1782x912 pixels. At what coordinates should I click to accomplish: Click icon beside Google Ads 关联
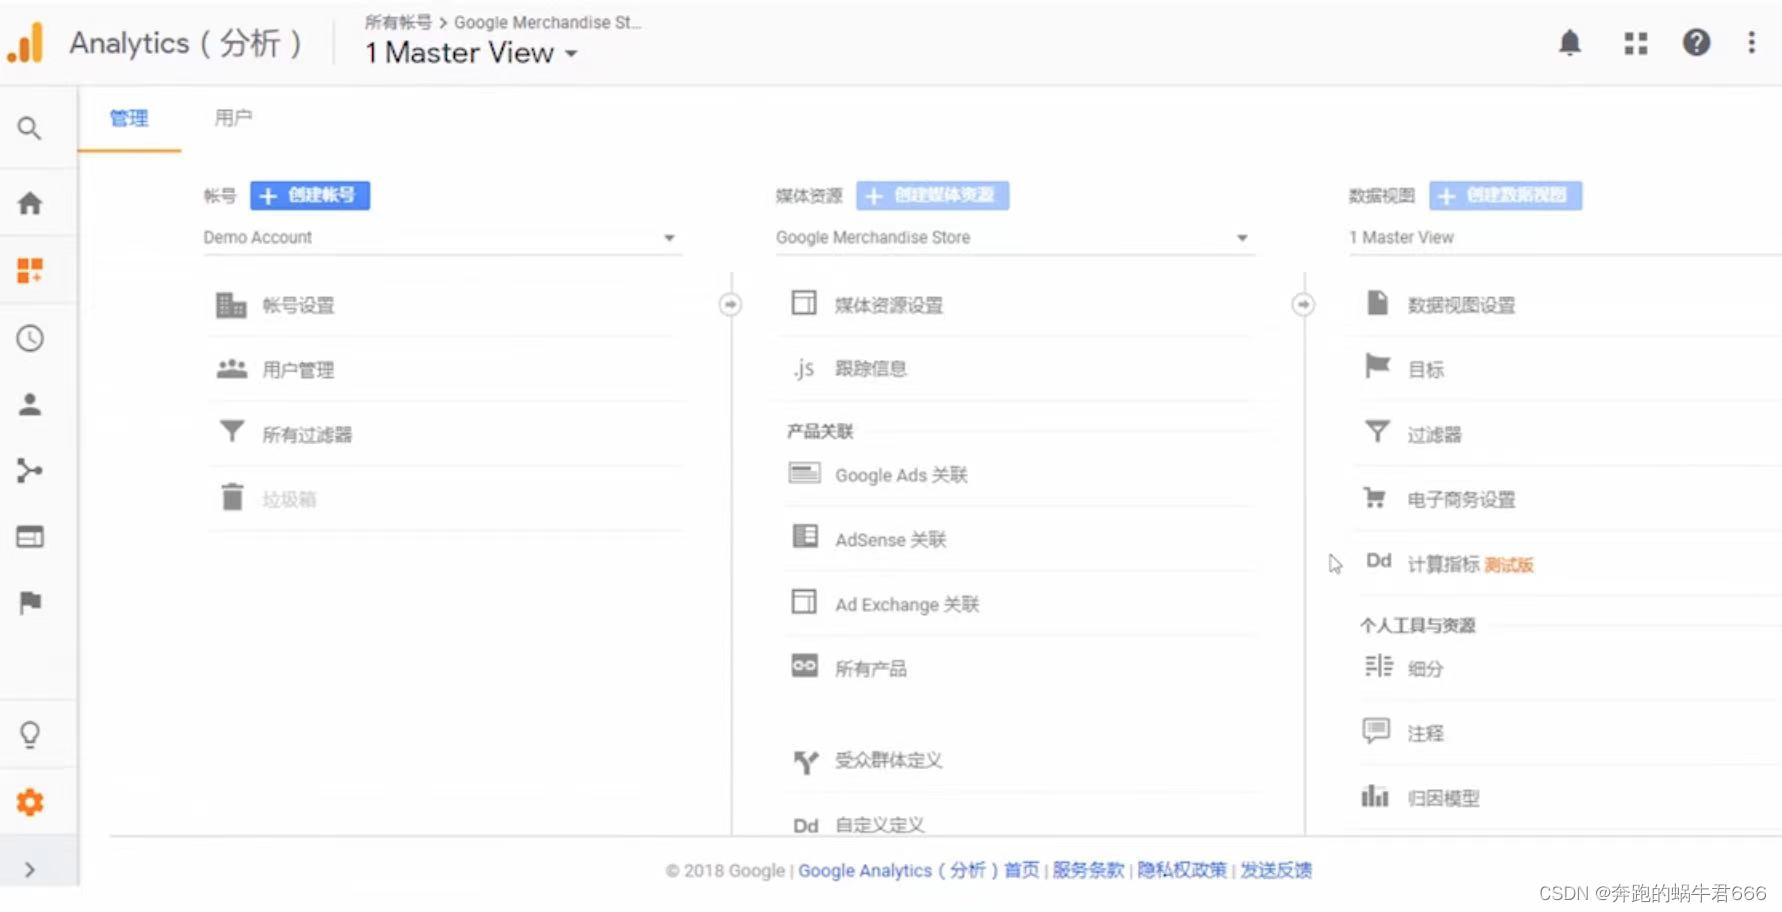tap(805, 473)
